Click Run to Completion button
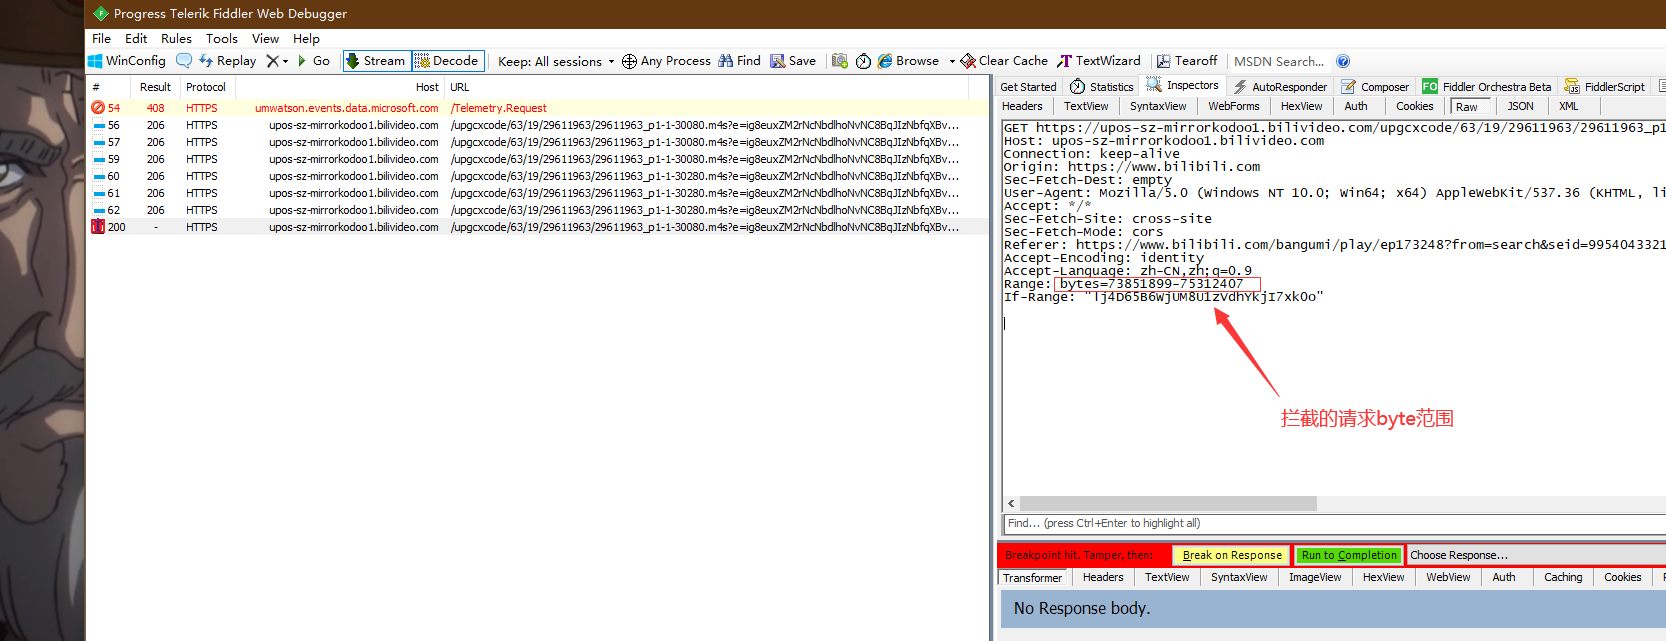Viewport: 1666px width, 641px height. pos(1349,555)
